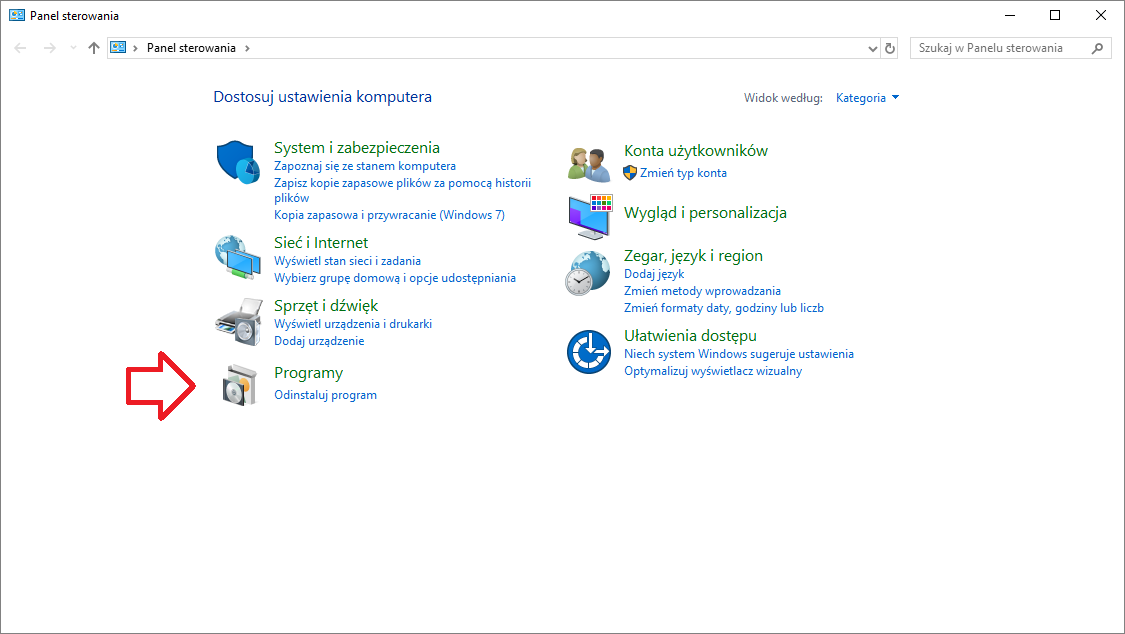Open the recent locations dropdown arrow
Image resolution: width=1125 pixels, height=634 pixels.
click(x=72, y=48)
